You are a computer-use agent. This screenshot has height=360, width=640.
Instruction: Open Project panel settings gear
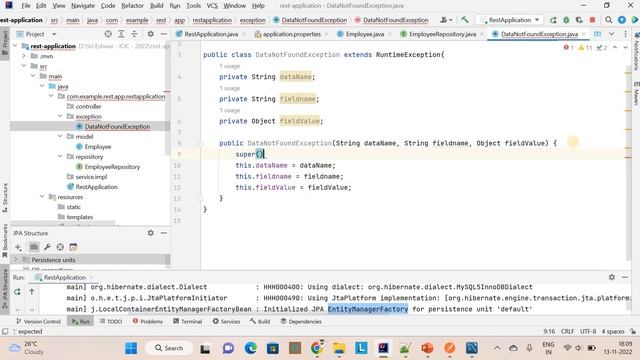(x=151, y=34)
